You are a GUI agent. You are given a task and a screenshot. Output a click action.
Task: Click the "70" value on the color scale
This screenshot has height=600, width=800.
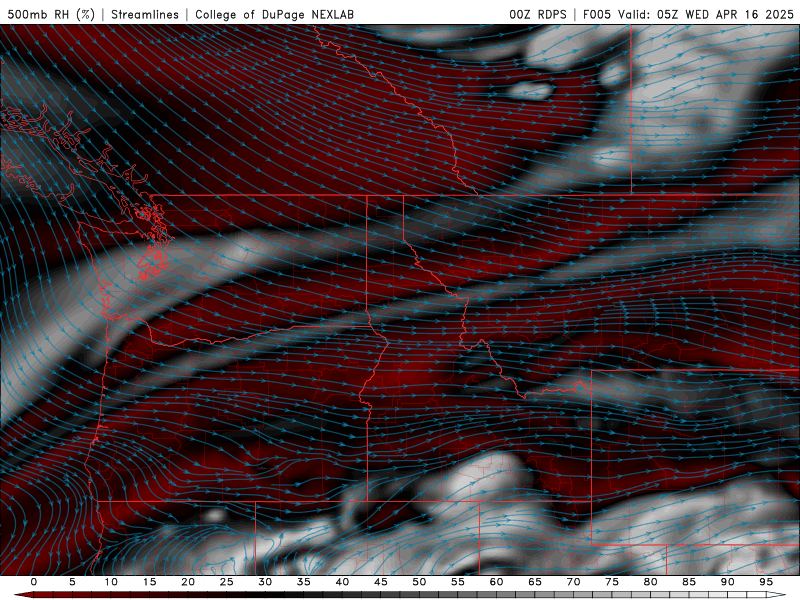[x=573, y=582]
